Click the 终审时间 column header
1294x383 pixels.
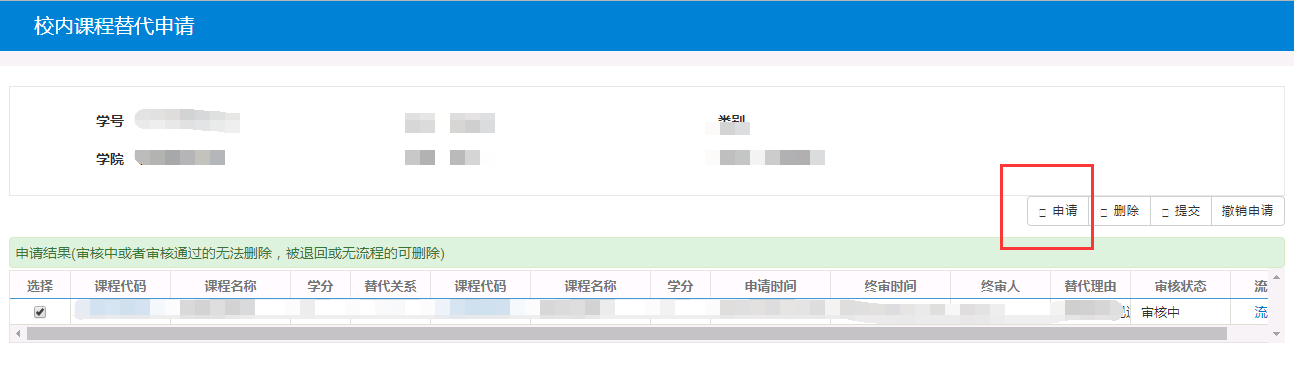click(x=890, y=286)
